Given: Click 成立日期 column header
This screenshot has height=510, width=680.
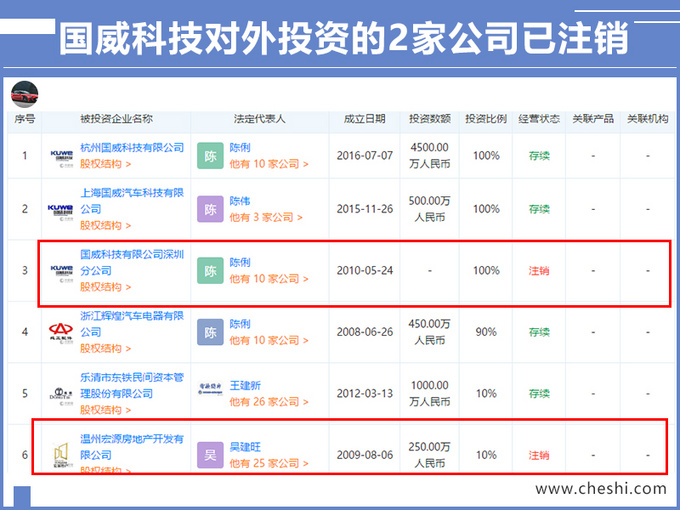Looking at the screenshot, I should [x=365, y=119].
